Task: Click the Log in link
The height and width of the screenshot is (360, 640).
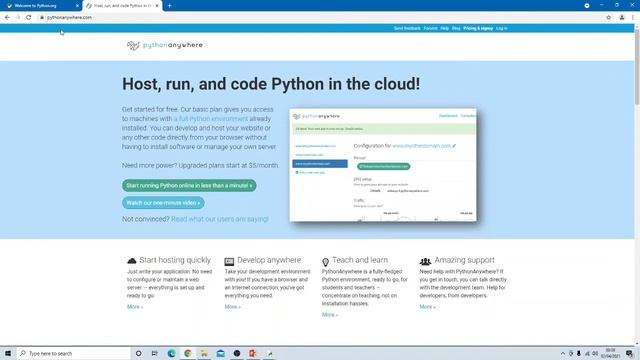Action: pos(502,28)
